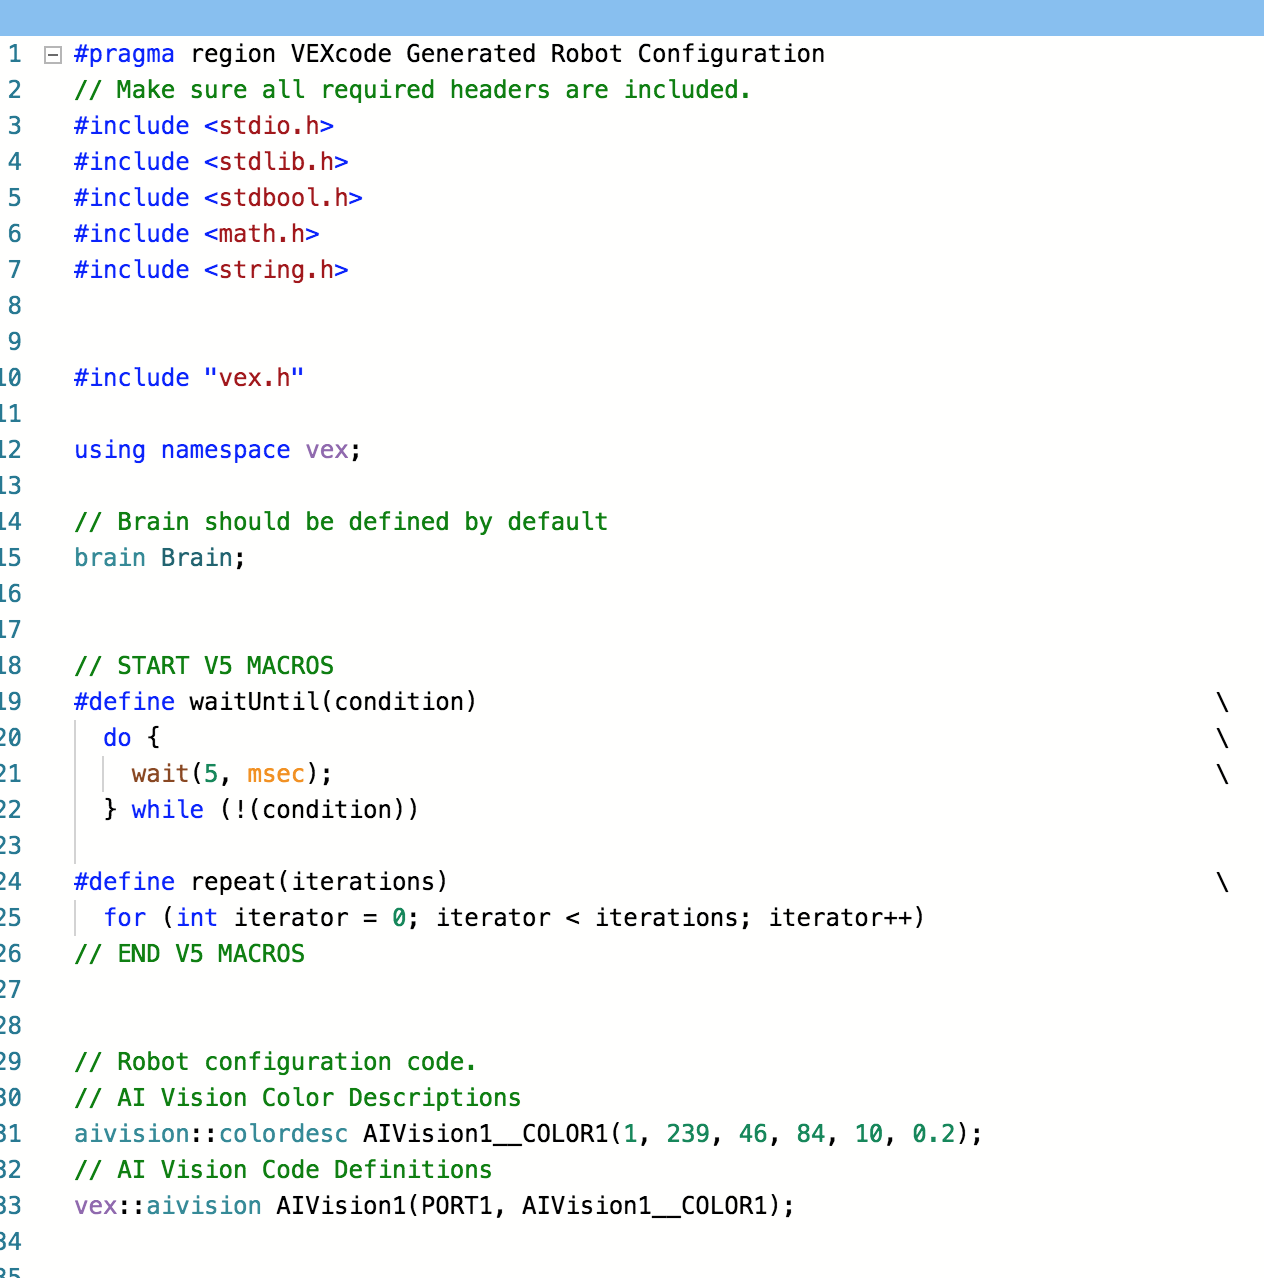1264x1278 pixels.
Task: Click the '// START V5 MACROS' comment
Action: tap(204, 666)
